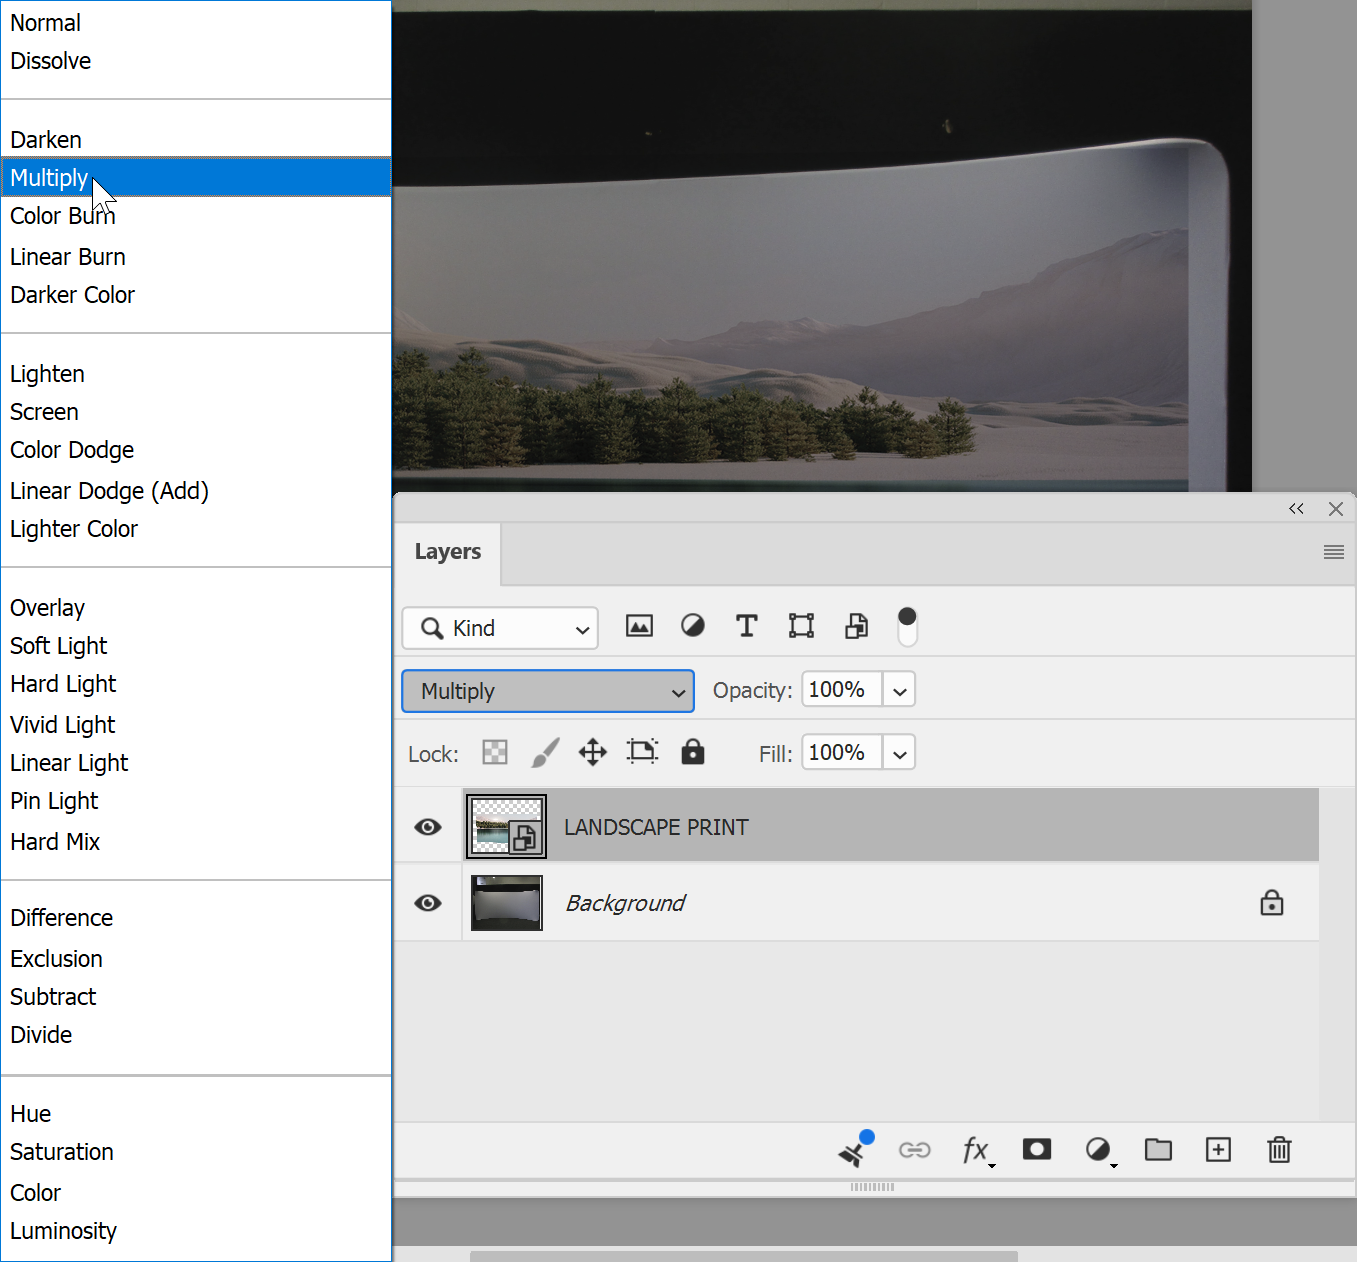Select Color Dodge blend mode
1357x1262 pixels.
196,450
